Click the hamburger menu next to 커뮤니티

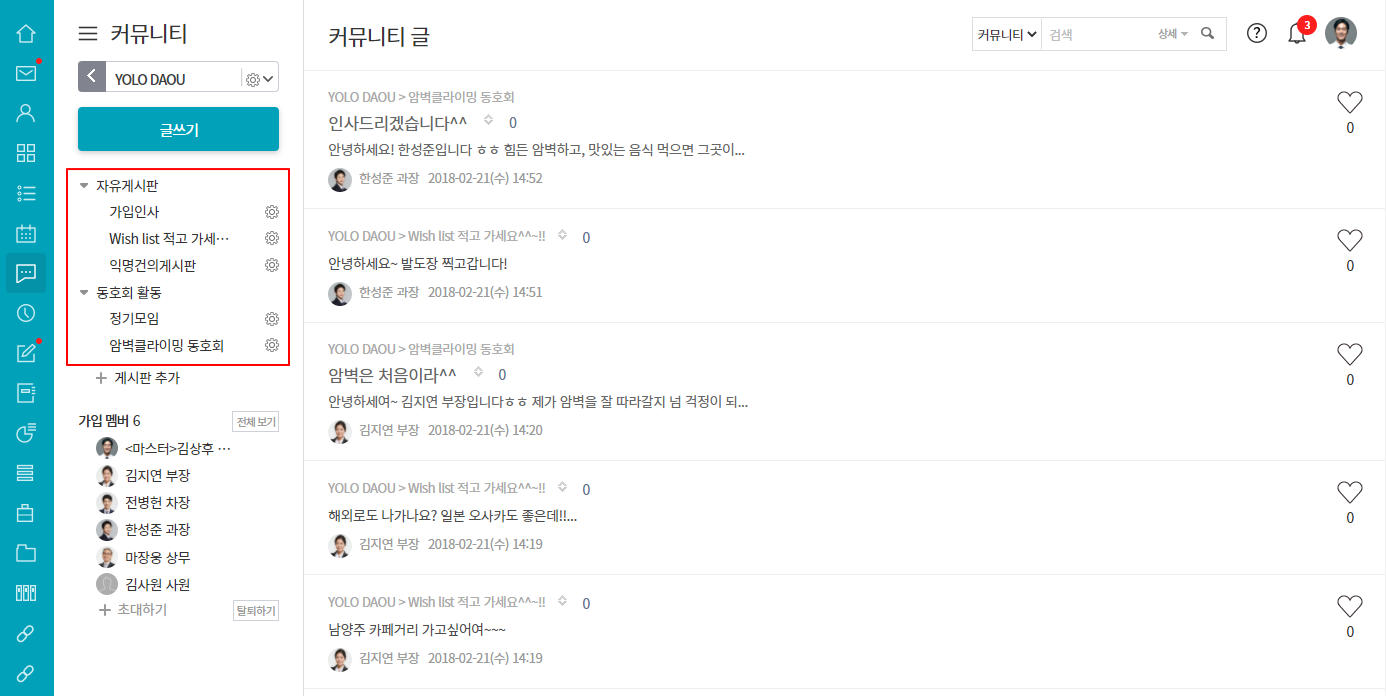tap(88, 34)
